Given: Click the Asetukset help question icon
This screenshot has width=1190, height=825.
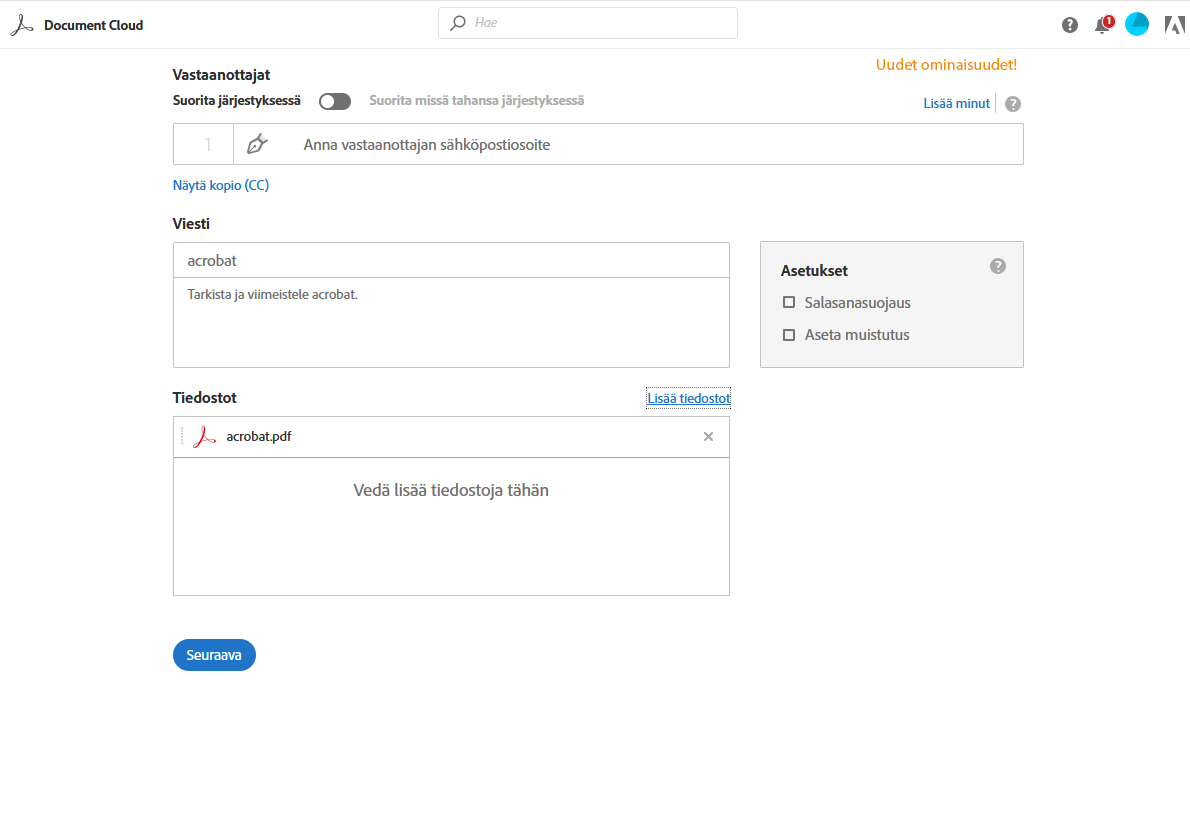Looking at the screenshot, I should (998, 266).
